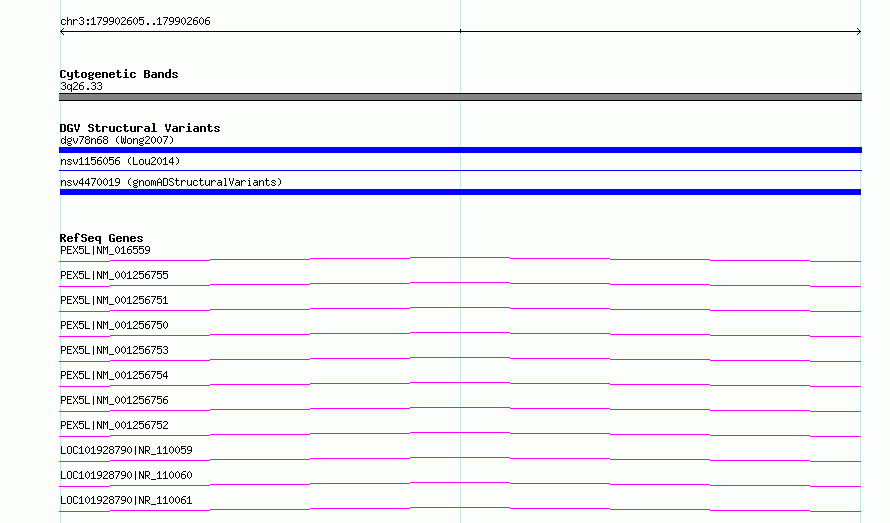Click the gray 3q26.33 cytogenetic band bar
The image size is (890, 523).
coord(460,97)
